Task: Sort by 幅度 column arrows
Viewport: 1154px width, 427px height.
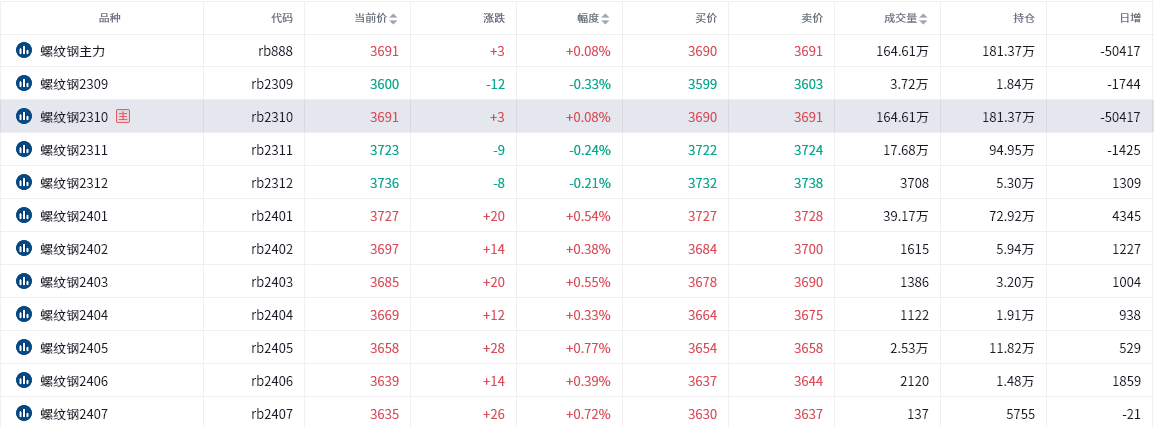Action: click(x=605, y=19)
